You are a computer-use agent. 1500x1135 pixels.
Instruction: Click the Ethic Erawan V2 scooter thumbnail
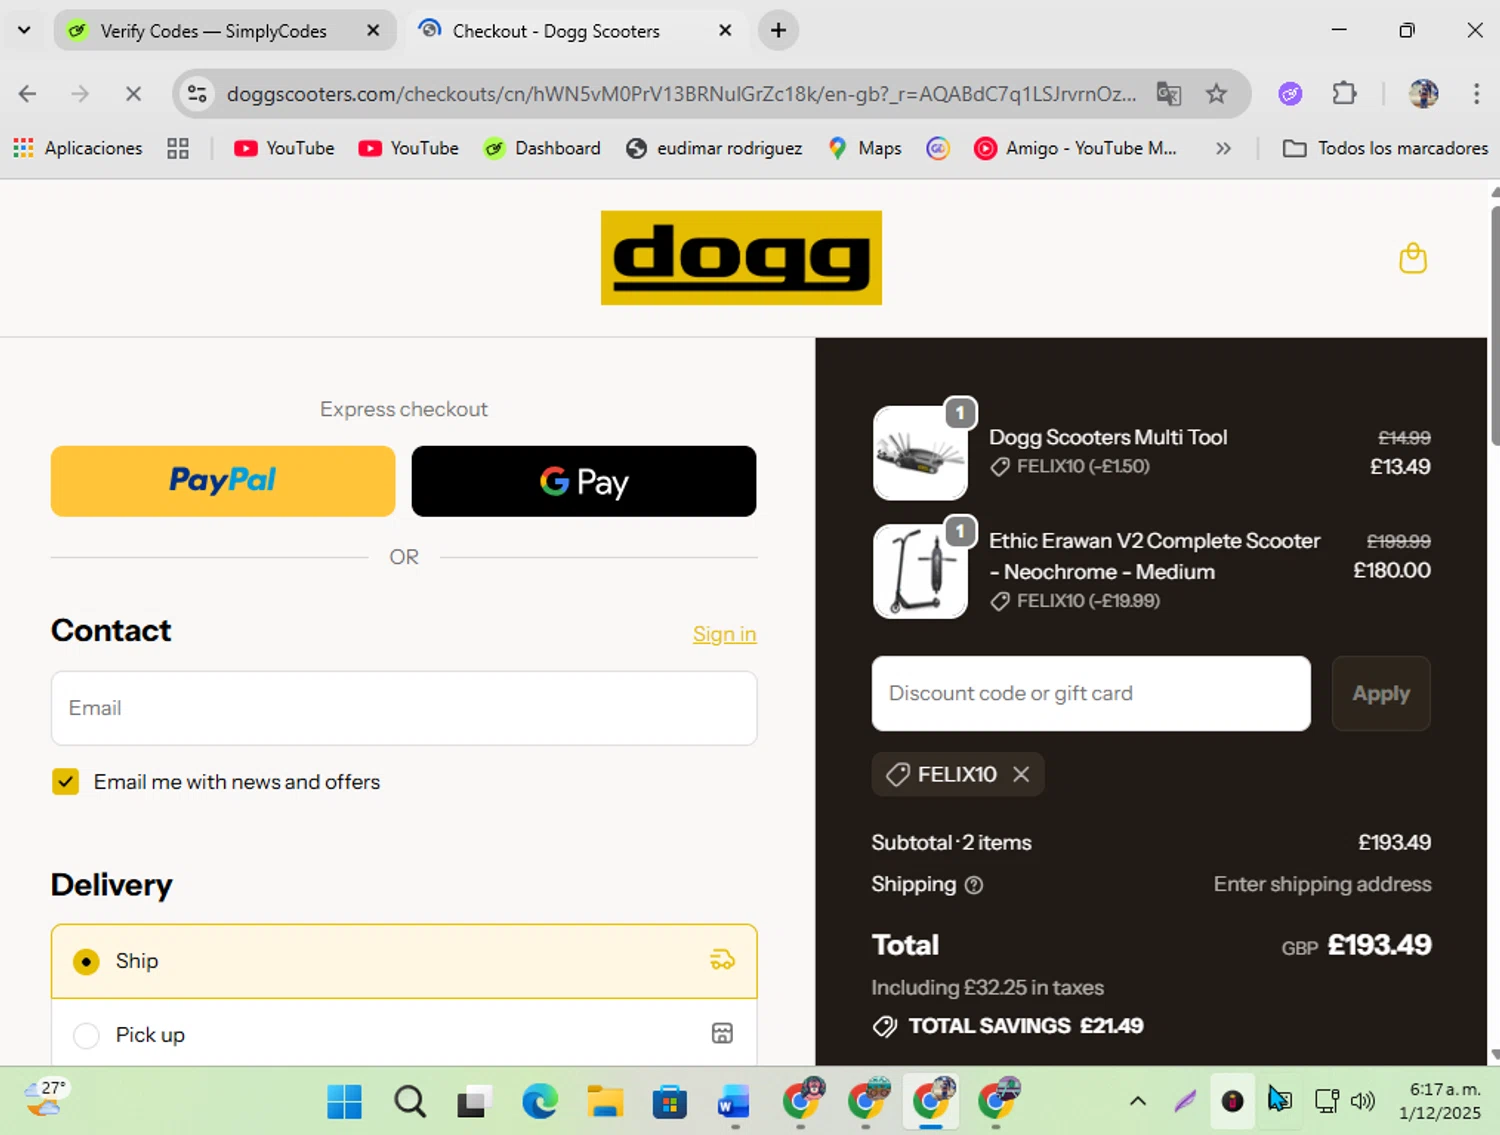tap(920, 571)
